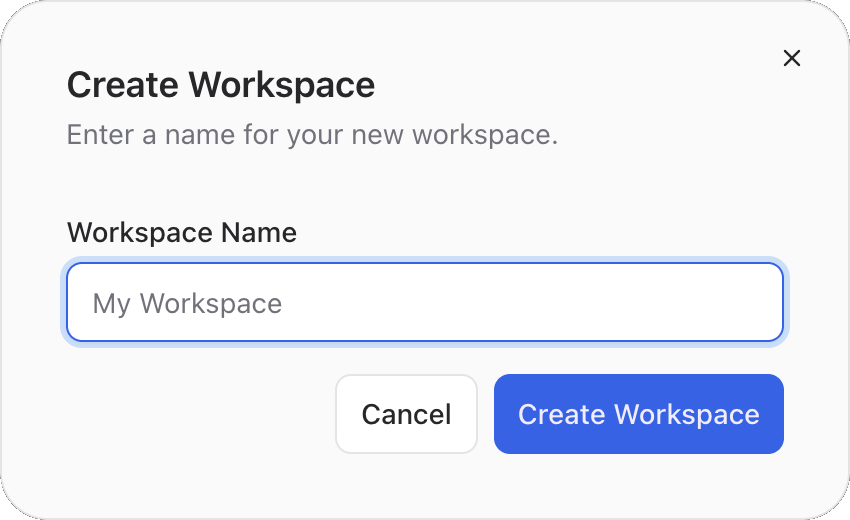
Task: Select the Workspace Name label
Action: click(182, 233)
